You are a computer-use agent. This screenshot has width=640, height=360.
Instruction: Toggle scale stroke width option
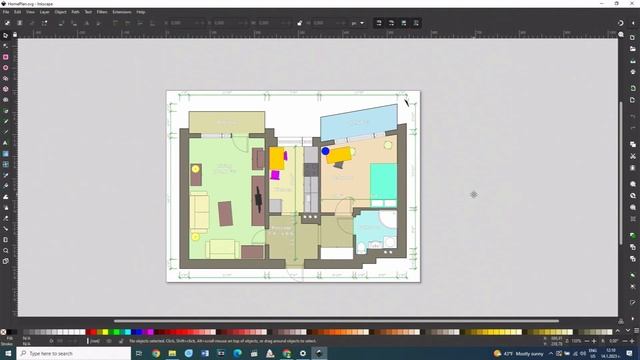coord(379,23)
